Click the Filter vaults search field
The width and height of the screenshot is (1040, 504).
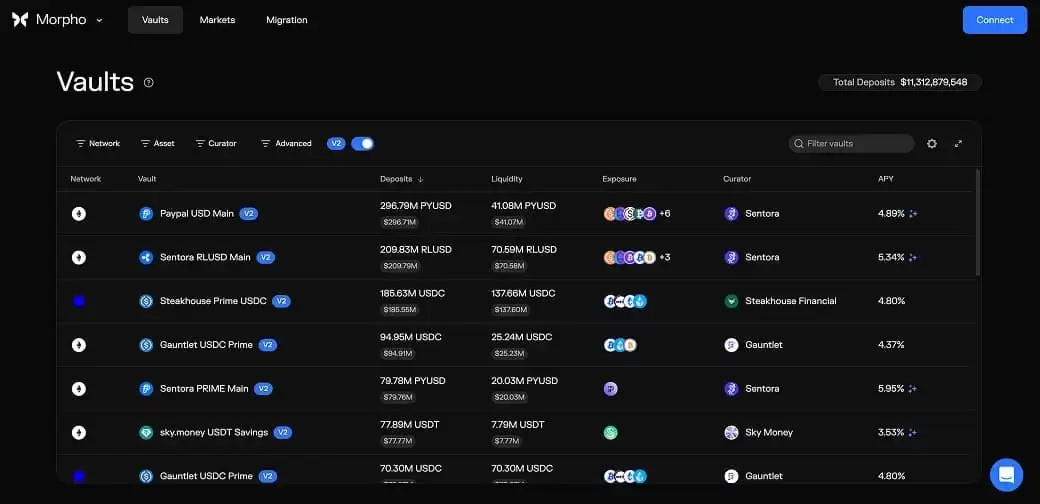coord(852,143)
